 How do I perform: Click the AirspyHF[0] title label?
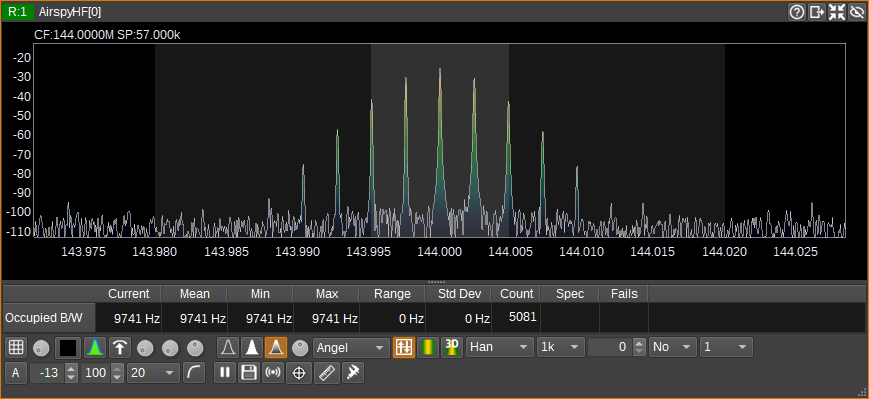coord(70,12)
